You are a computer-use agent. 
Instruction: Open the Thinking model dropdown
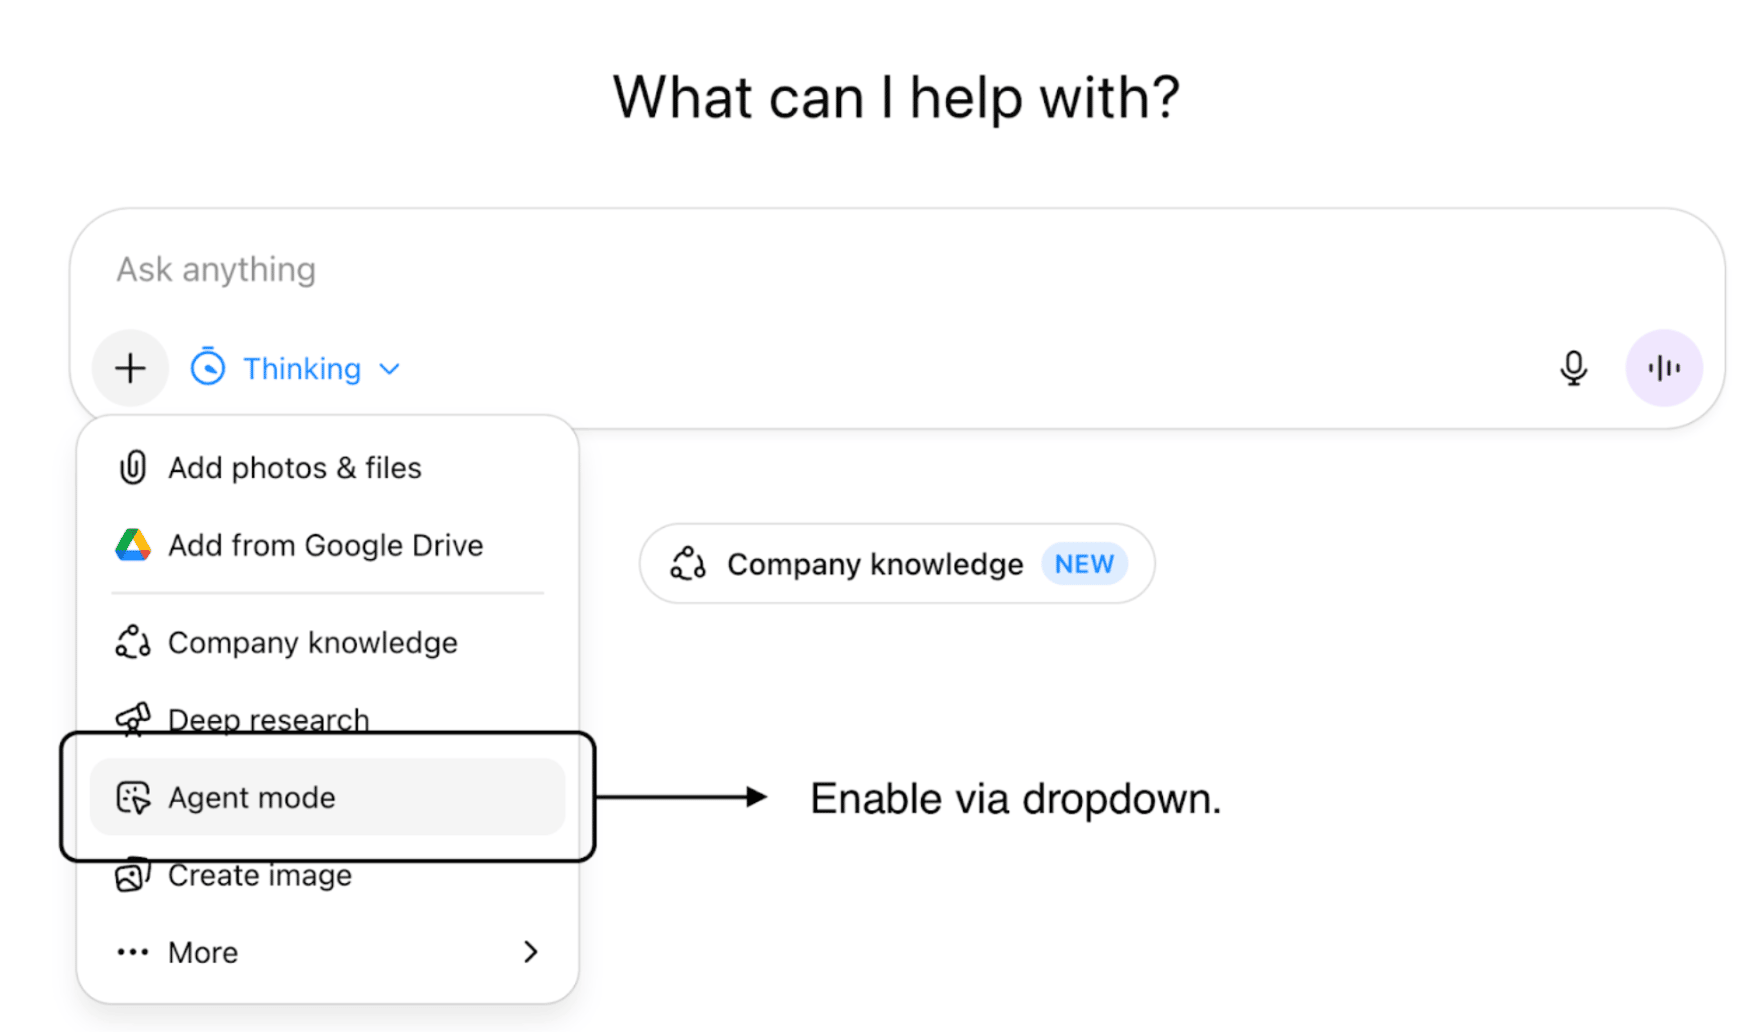click(300, 368)
